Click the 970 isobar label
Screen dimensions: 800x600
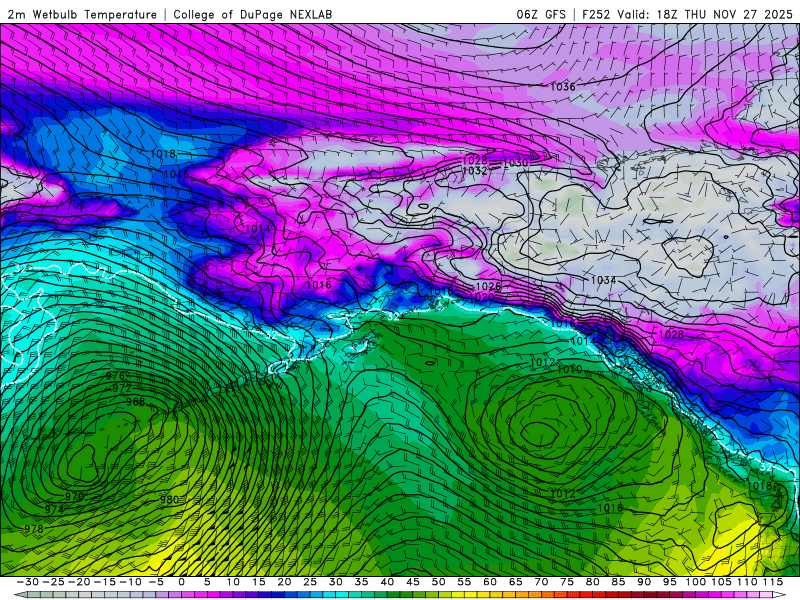pyautogui.click(x=74, y=496)
